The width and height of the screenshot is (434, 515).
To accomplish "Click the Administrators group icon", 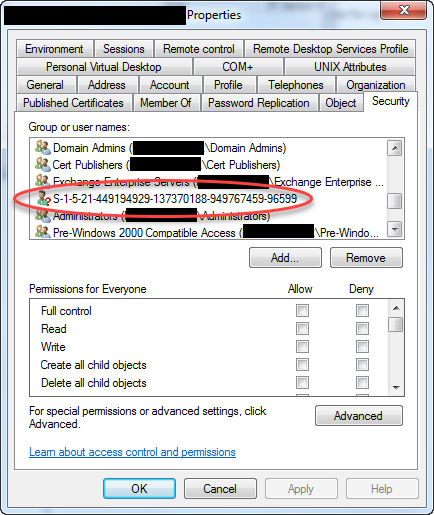I will click(x=43, y=215).
